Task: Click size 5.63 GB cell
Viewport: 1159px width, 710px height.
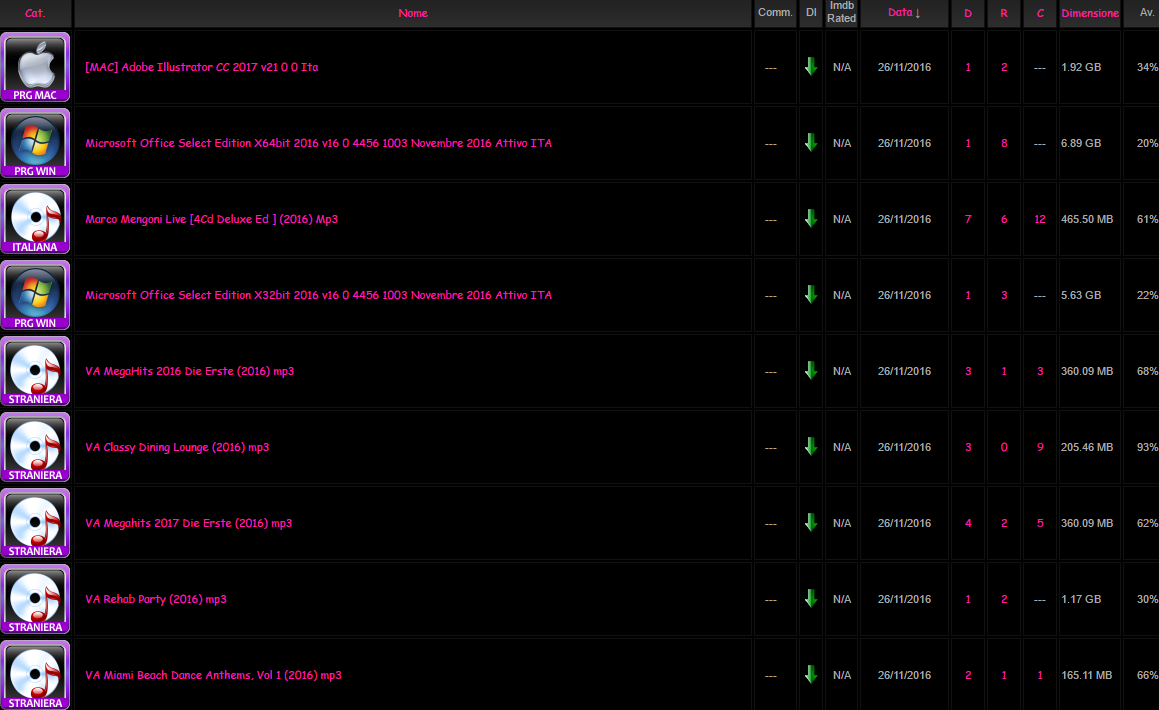Action: click(1081, 296)
